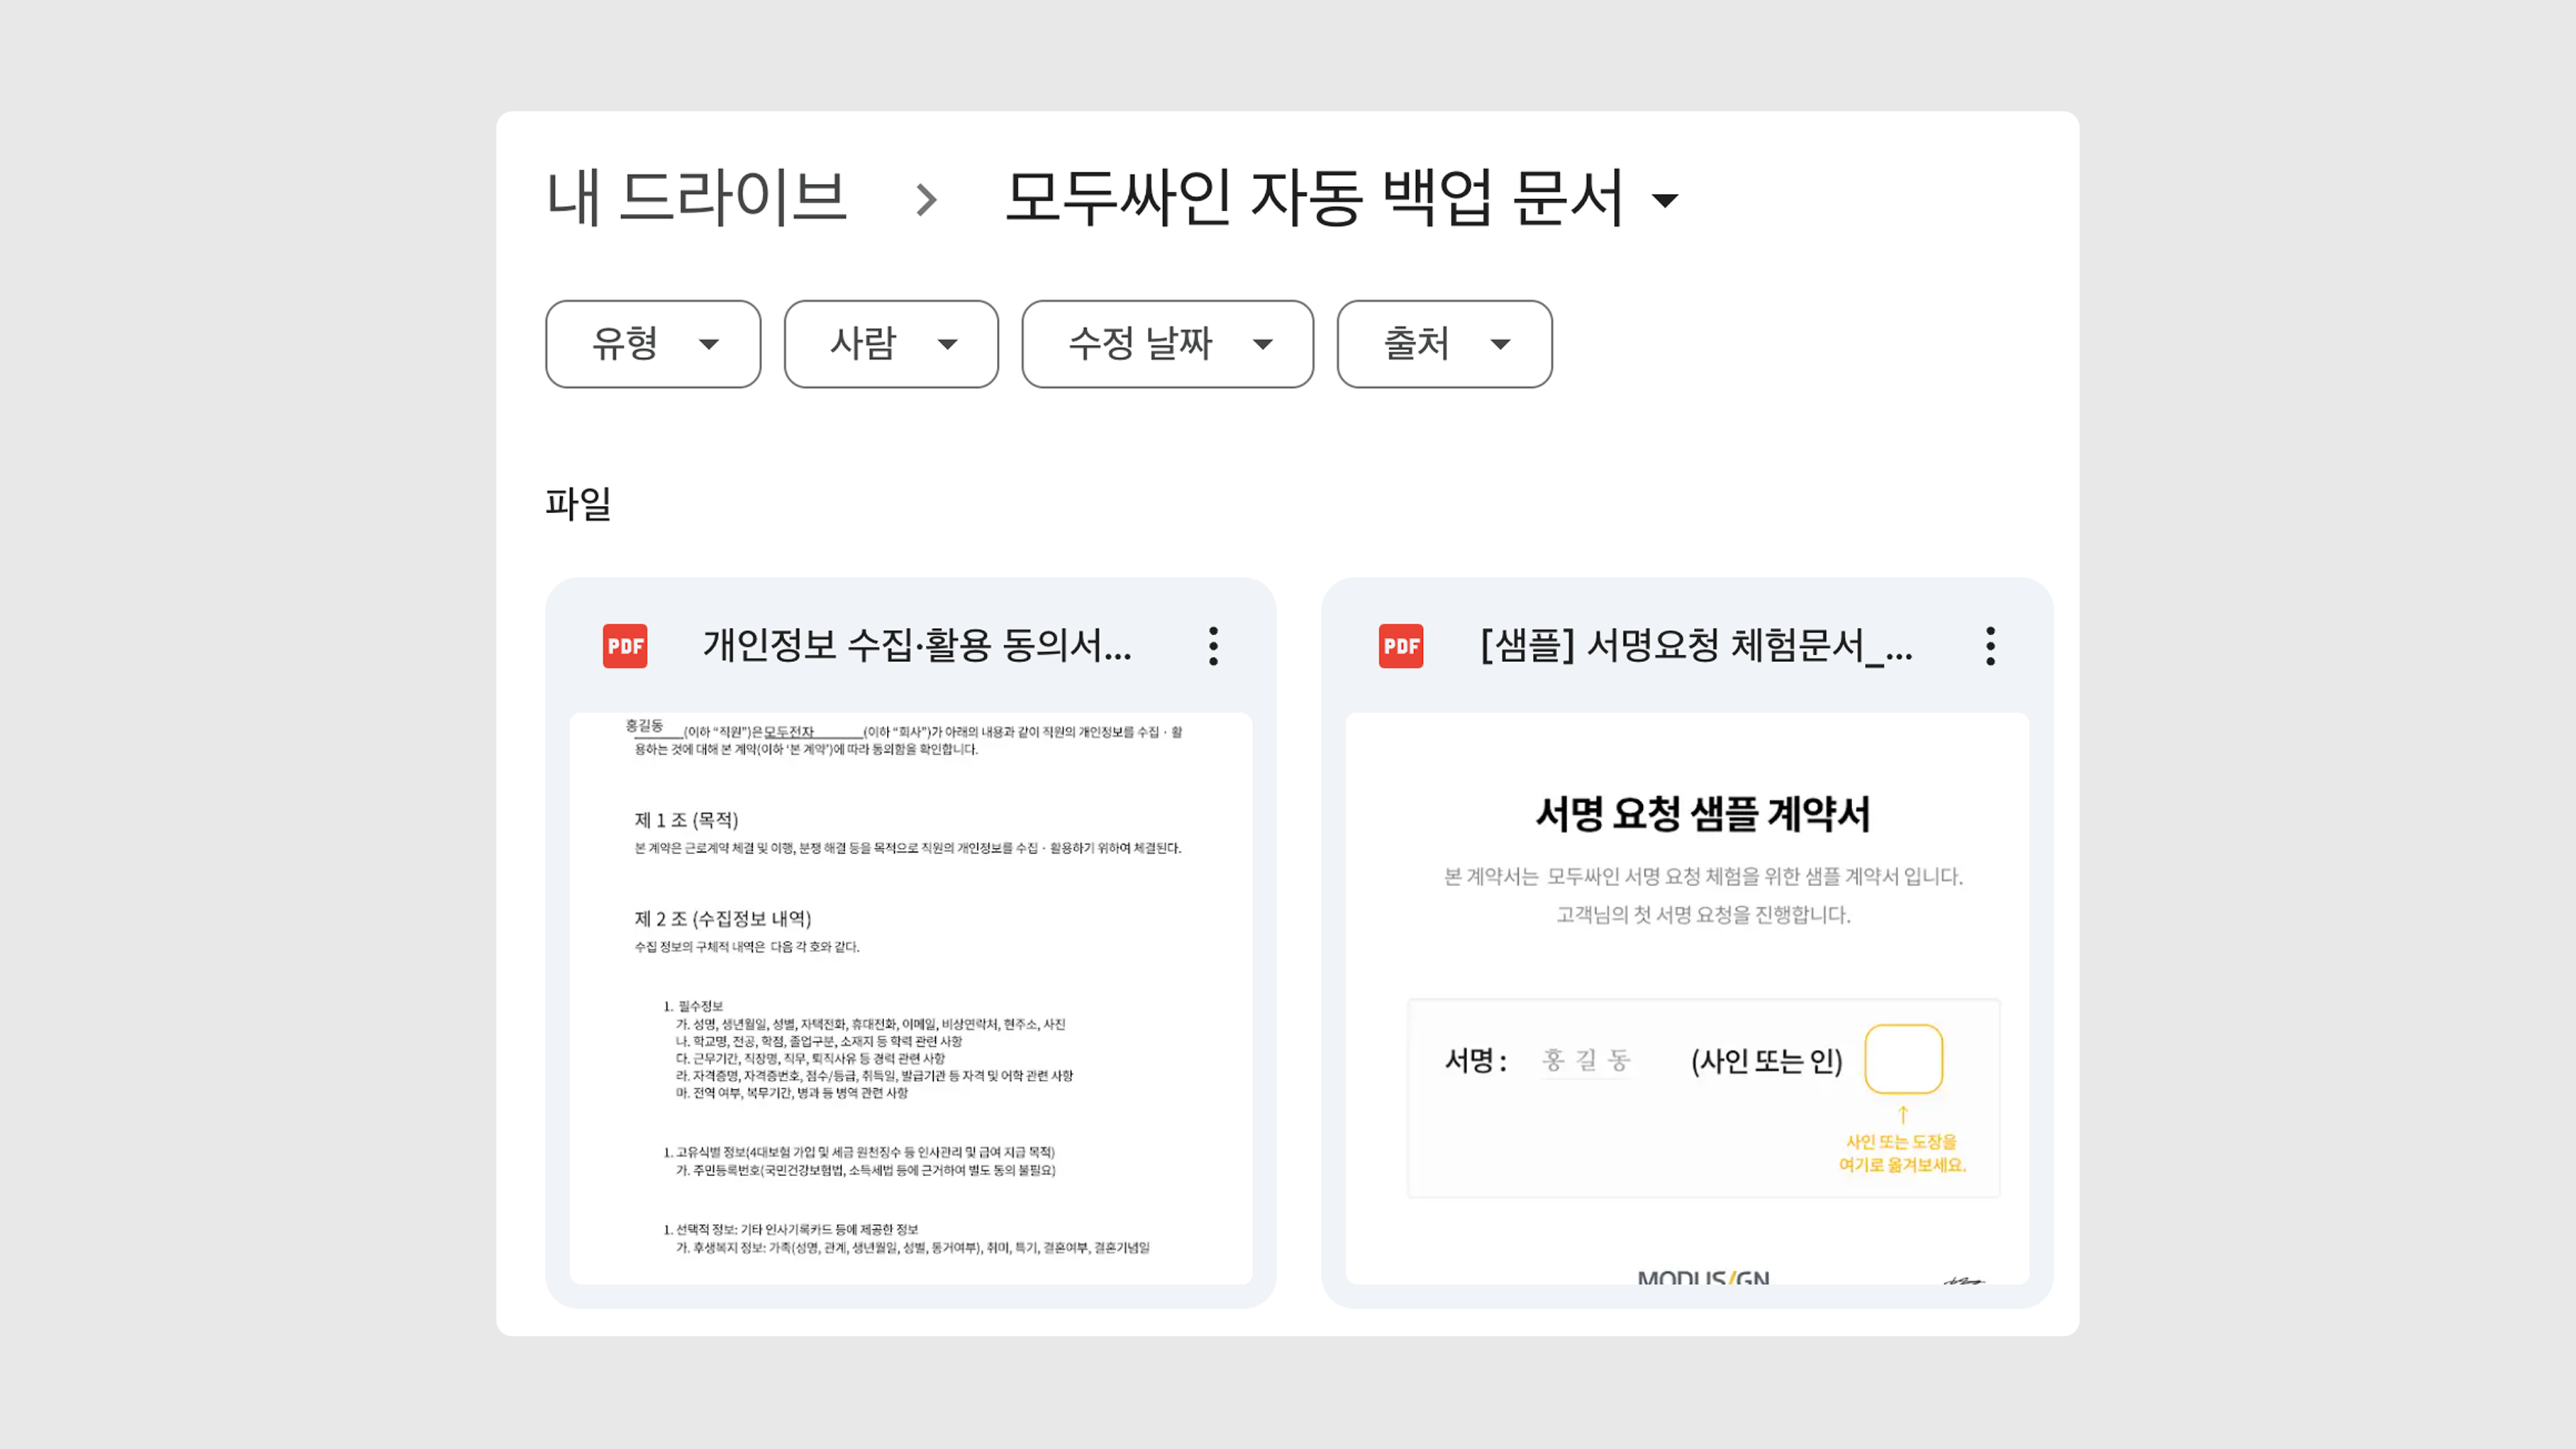
Task: Select the [샘플] 서명요청 체험문서 file name
Action: click(x=1696, y=646)
